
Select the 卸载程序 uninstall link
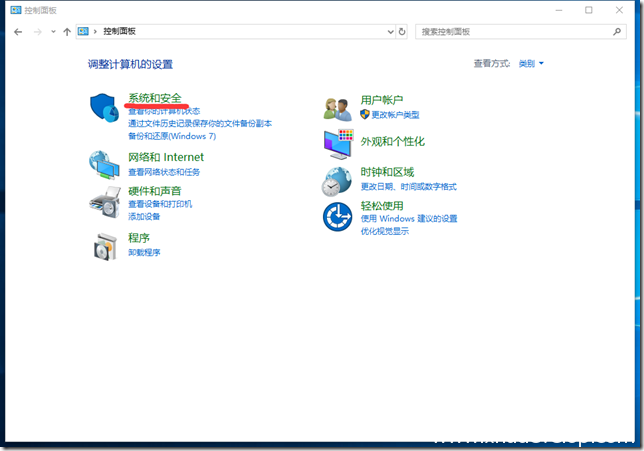click(144, 252)
